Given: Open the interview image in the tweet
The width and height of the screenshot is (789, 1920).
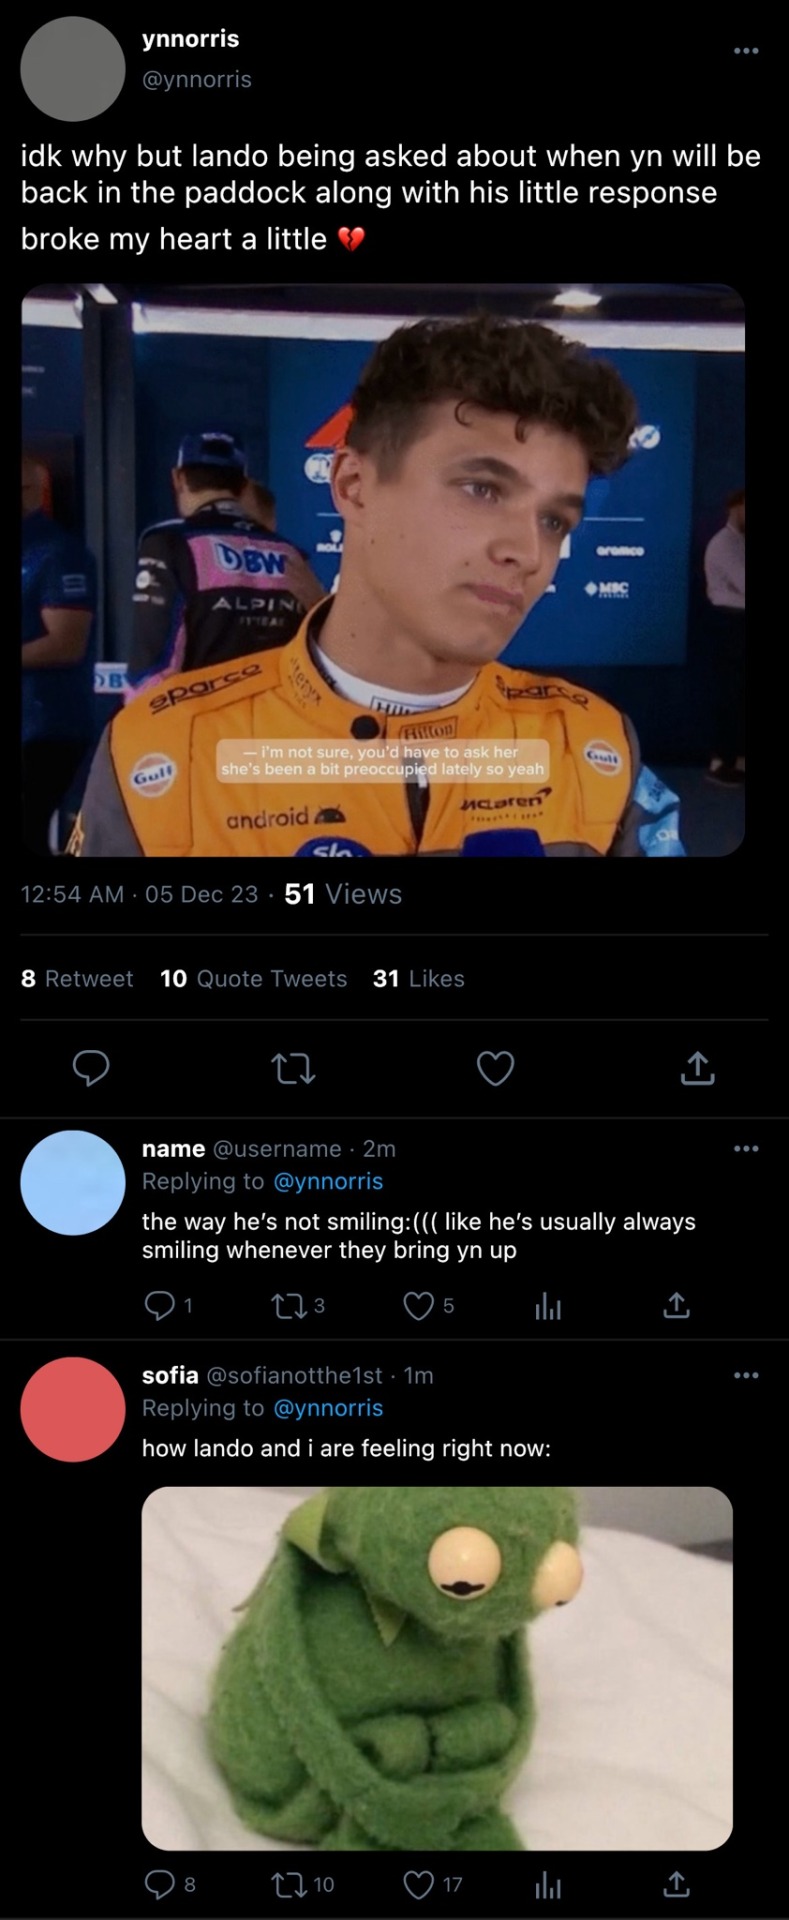Looking at the screenshot, I should (x=383, y=570).
